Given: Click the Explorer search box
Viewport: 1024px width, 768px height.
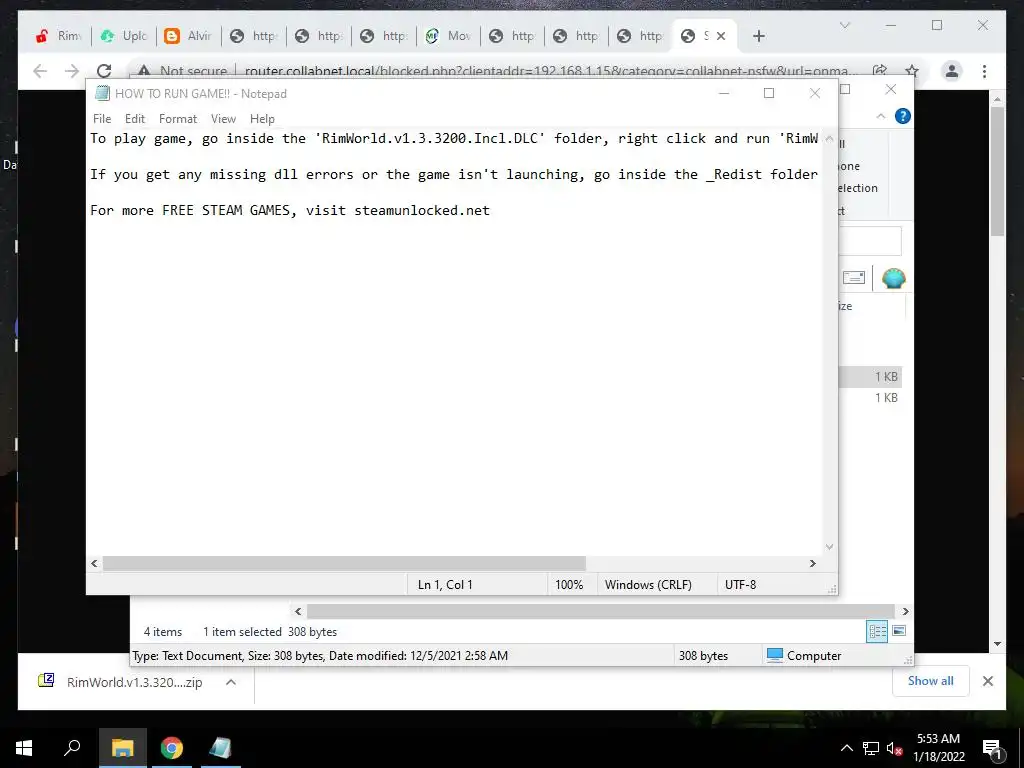Looking at the screenshot, I should coord(870,241).
